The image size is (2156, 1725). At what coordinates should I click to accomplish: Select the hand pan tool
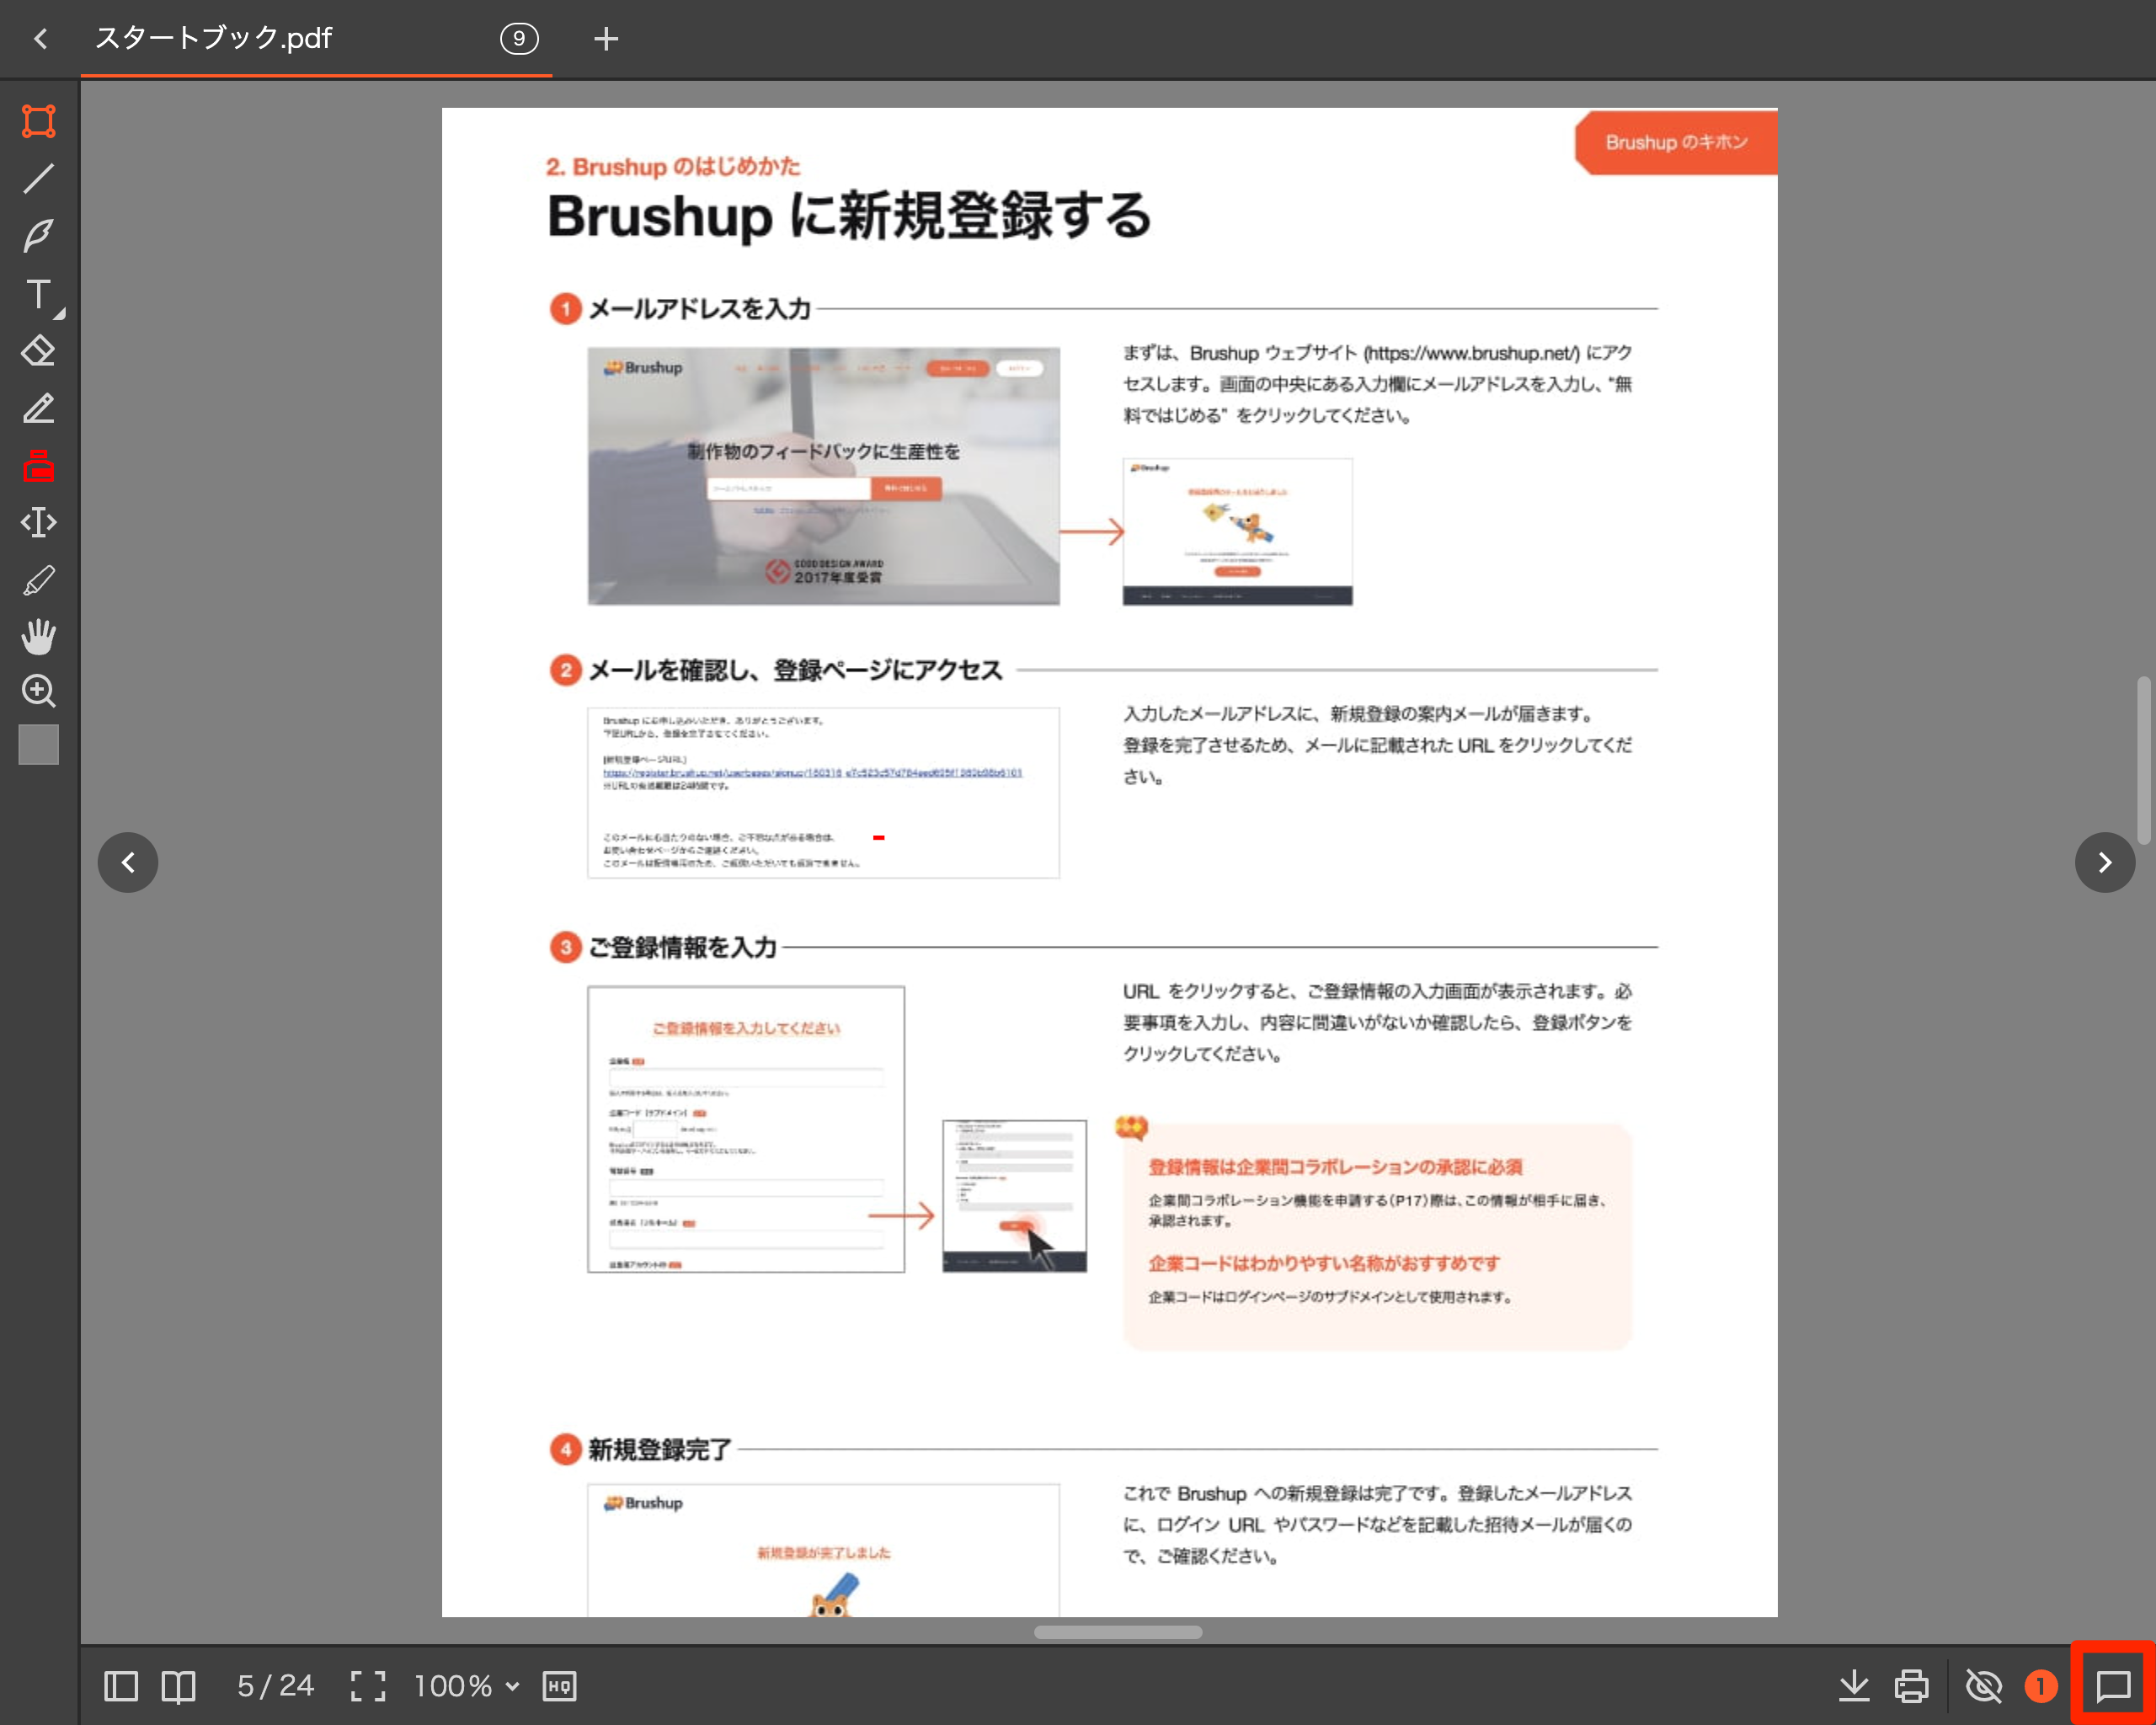(38, 636)
